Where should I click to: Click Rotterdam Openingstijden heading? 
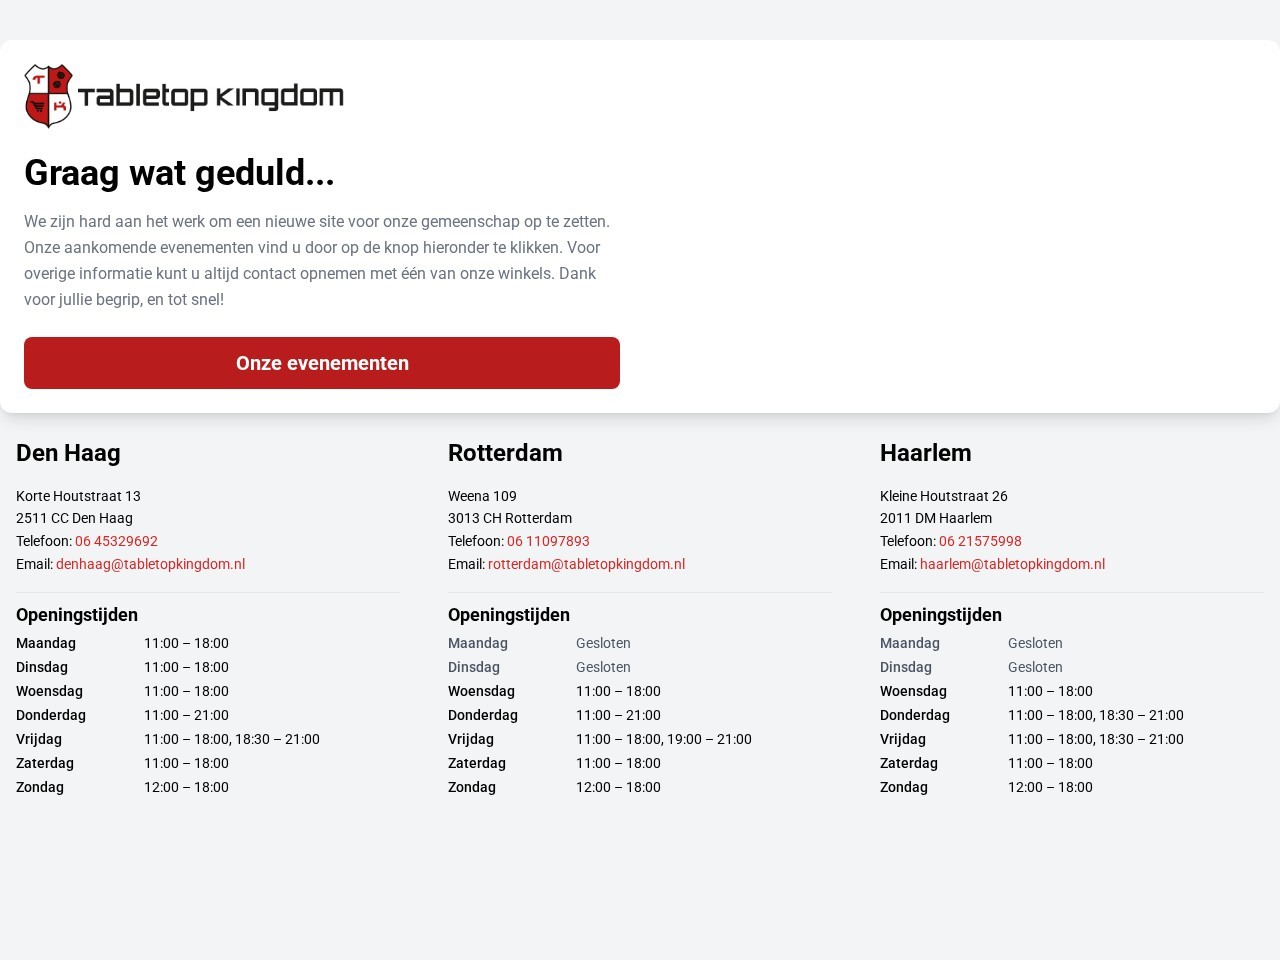tap(509, 615)
